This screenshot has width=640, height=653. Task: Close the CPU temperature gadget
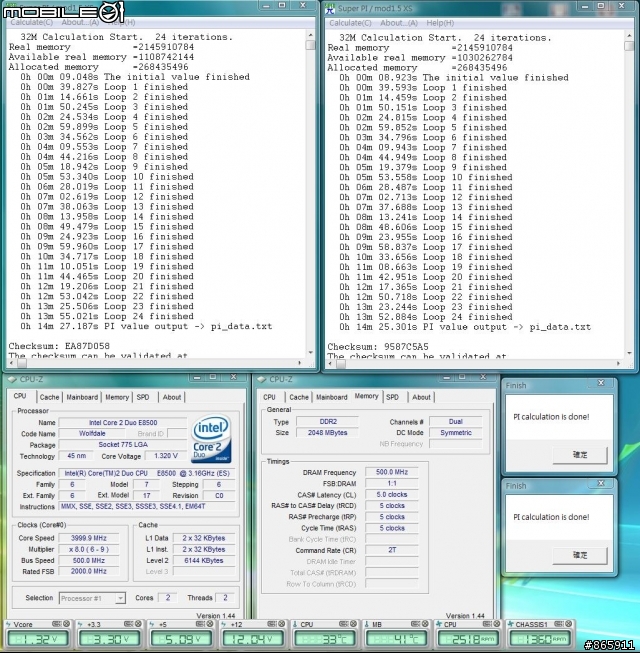click(x=354, y=624)
